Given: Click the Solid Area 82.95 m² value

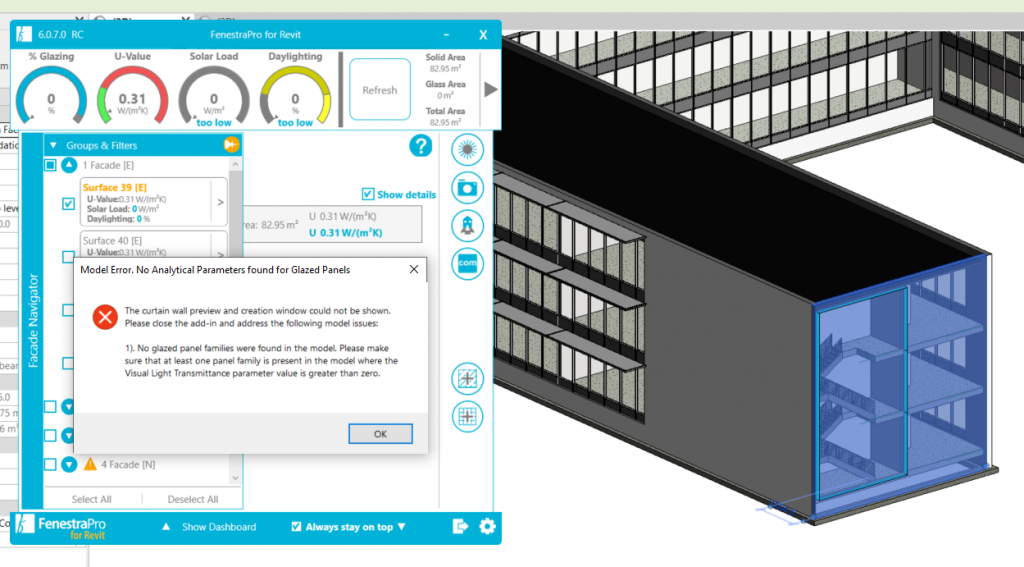Looking at the screenshot, I should pos(445,69).
